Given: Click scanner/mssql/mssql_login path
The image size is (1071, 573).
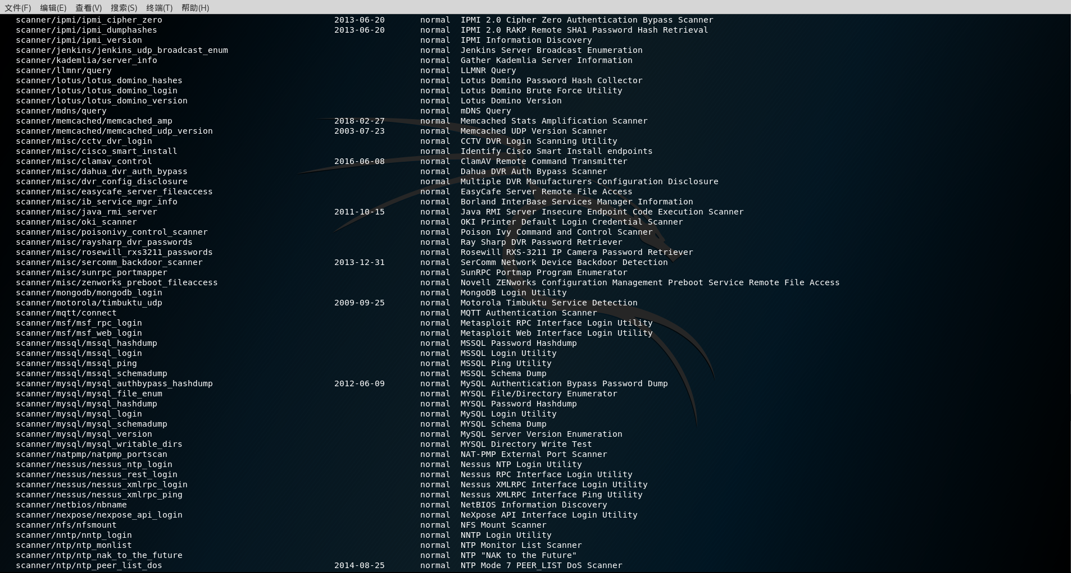Looking at the screenshot, I should point(79,353).
